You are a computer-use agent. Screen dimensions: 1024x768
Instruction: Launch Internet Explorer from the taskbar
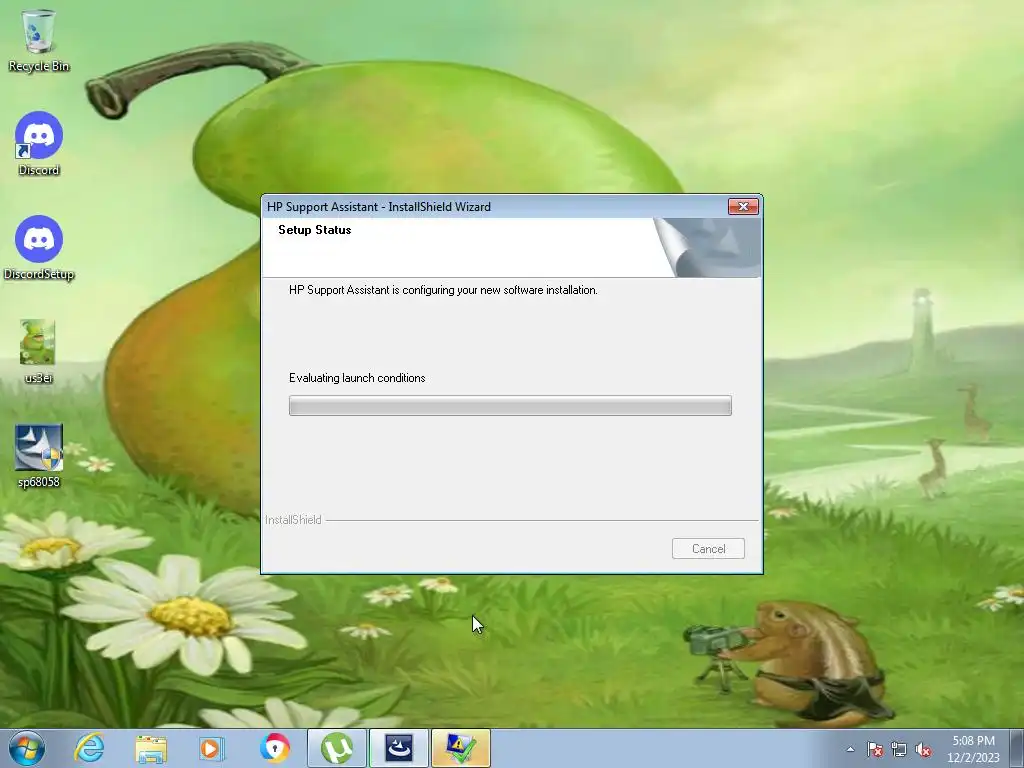(89, 748)
